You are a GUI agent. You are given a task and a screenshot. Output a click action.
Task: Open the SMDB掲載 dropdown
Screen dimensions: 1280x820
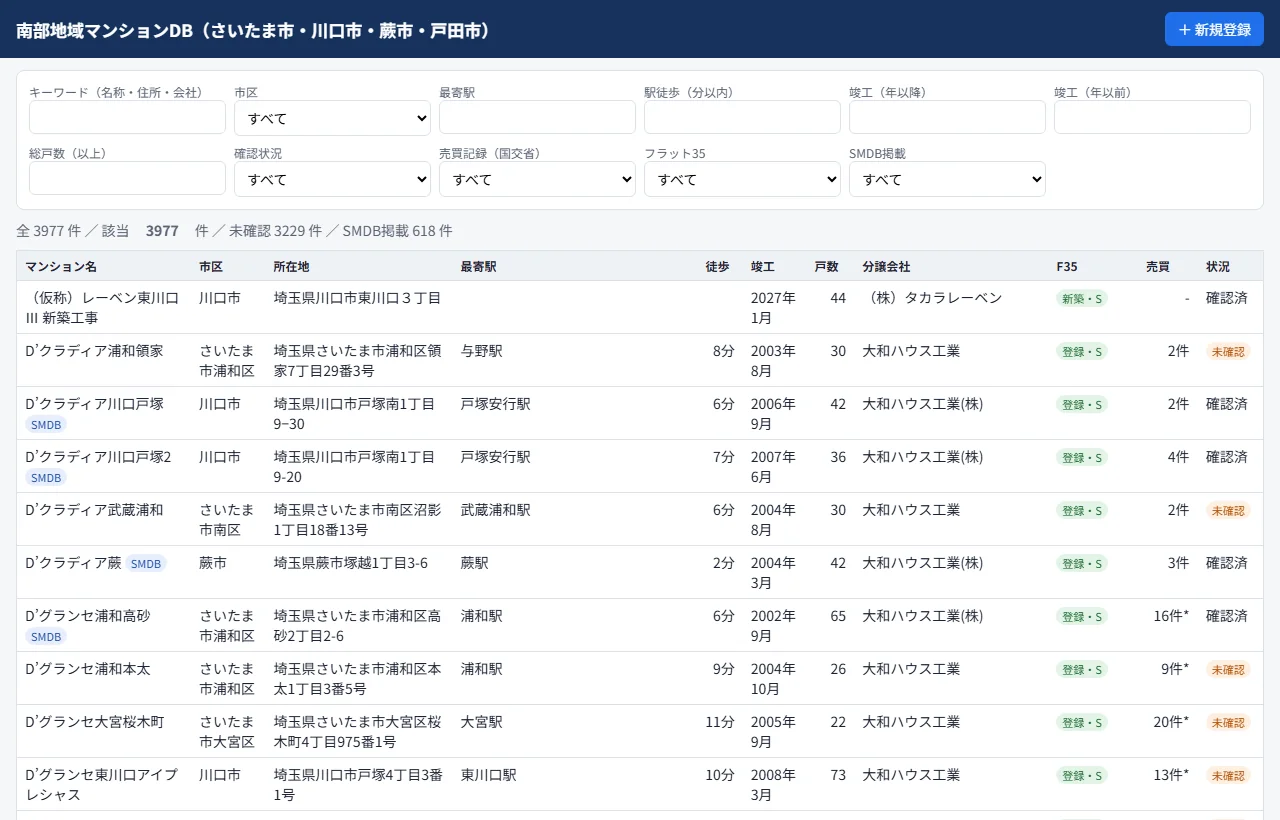[x=947, y=179]
